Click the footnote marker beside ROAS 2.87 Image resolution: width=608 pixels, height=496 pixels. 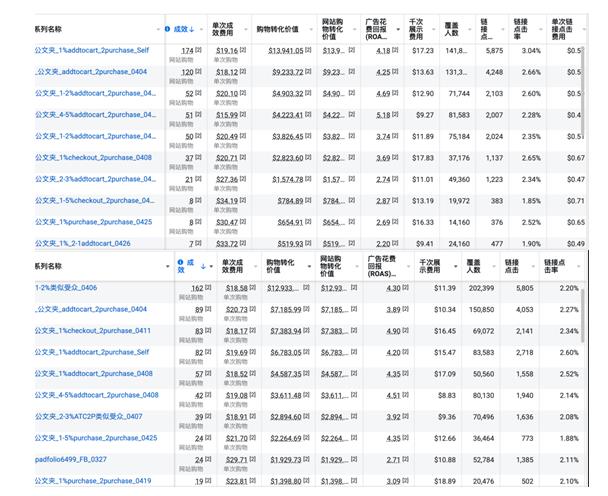click(x=395, y=200)
